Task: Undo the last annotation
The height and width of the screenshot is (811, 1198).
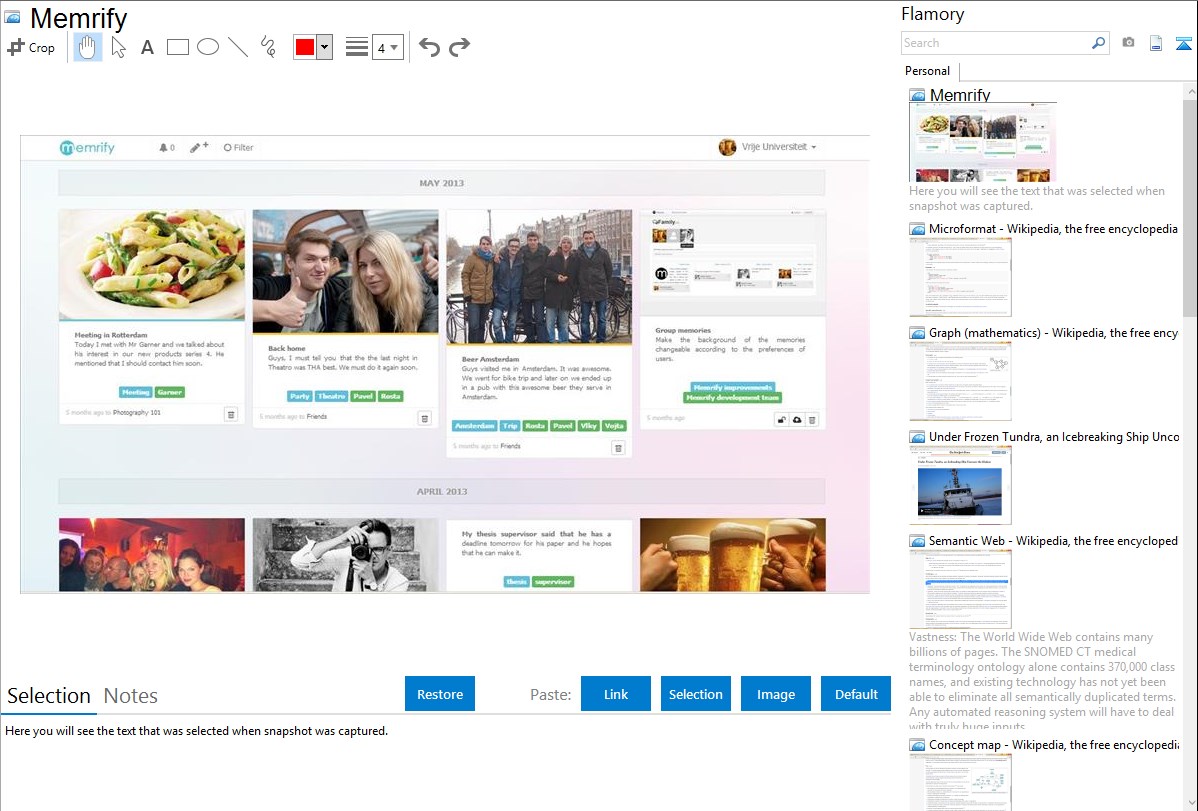Action: click(429, 47)
